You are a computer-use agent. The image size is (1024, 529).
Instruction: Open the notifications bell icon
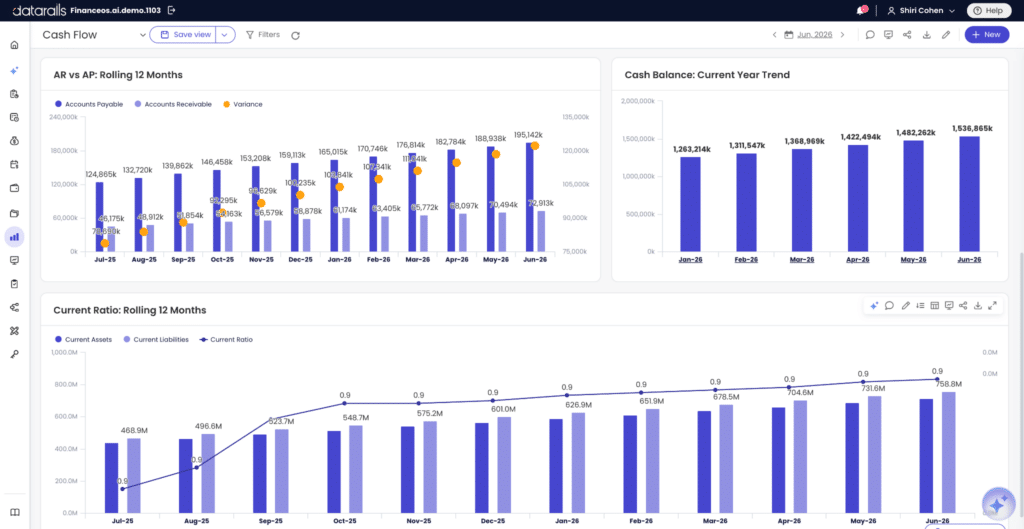[862, 10]
